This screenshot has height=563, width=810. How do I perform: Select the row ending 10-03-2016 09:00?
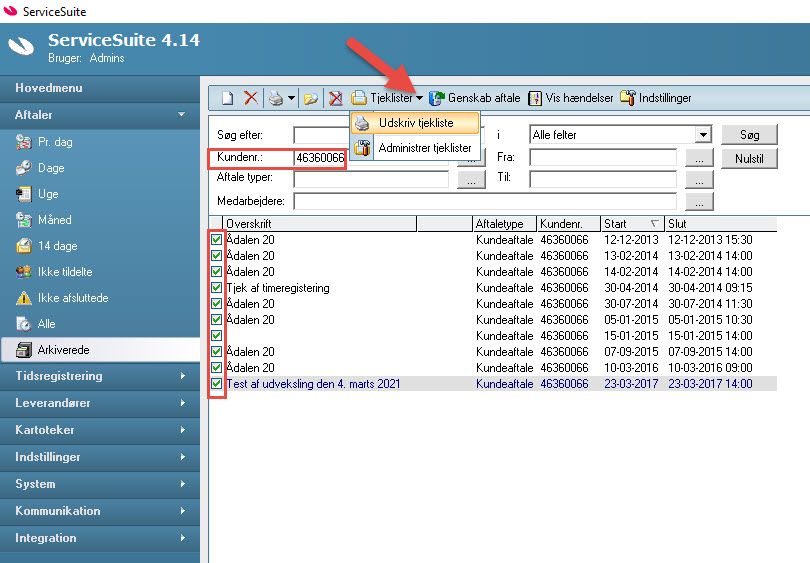[493, 368]
